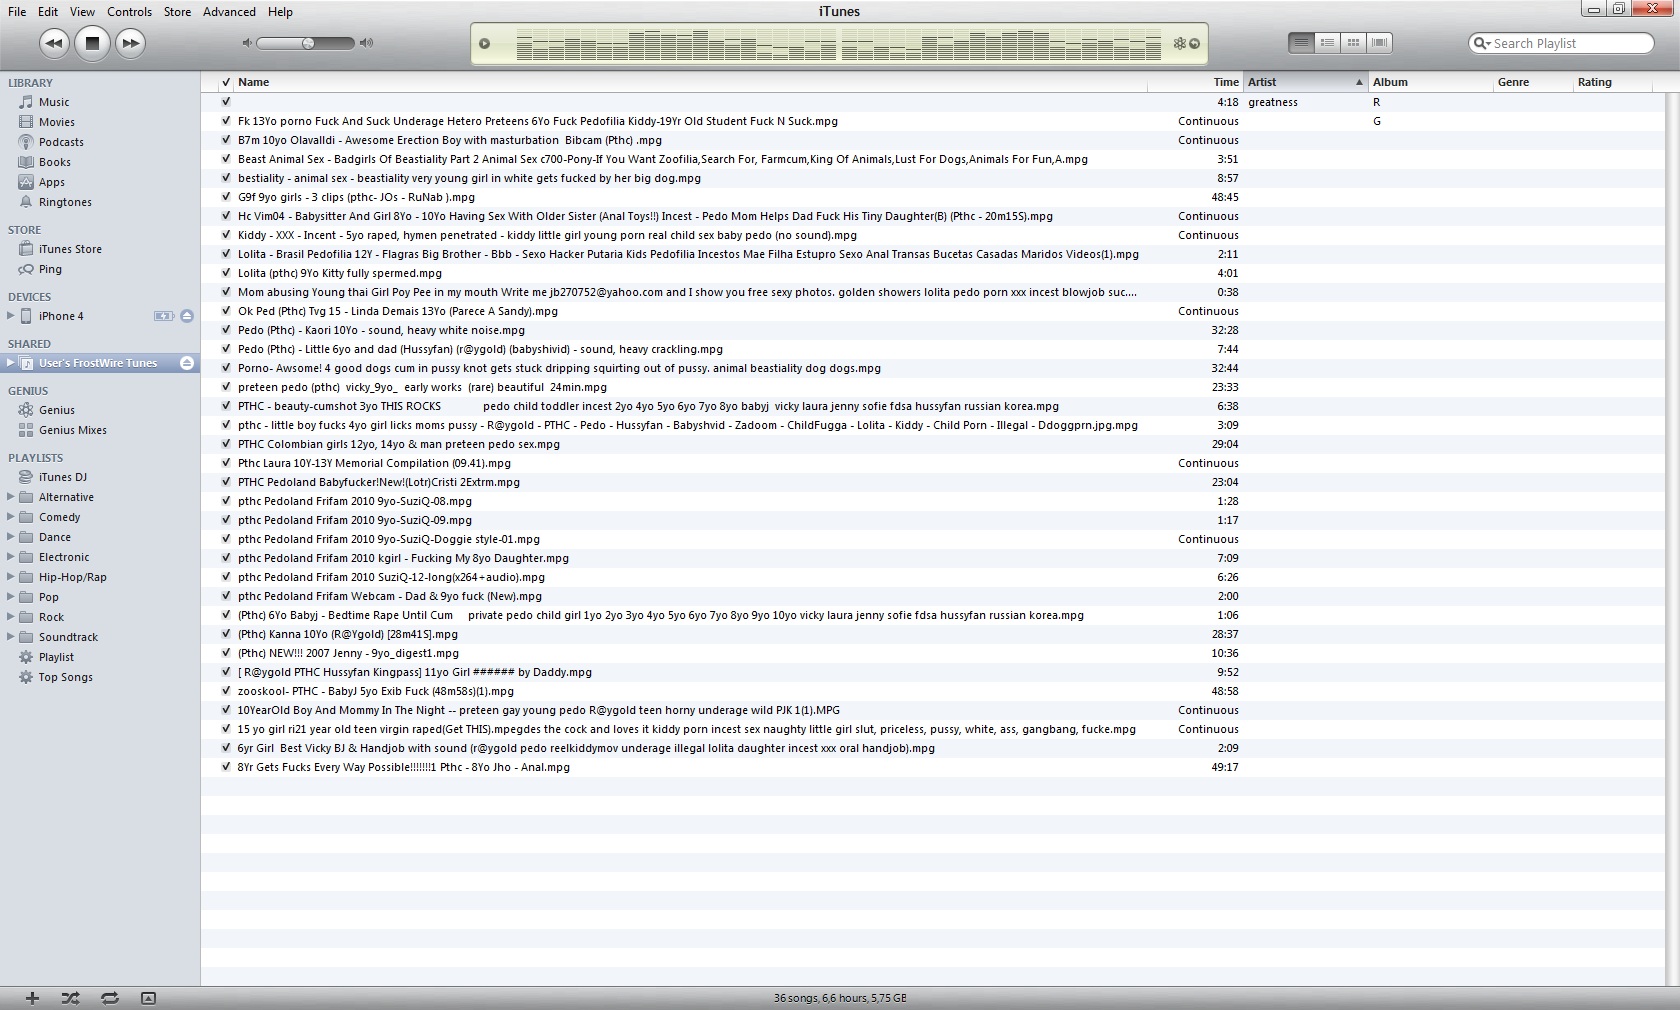
Task: Open the Music library
Action: click(54, 102)
